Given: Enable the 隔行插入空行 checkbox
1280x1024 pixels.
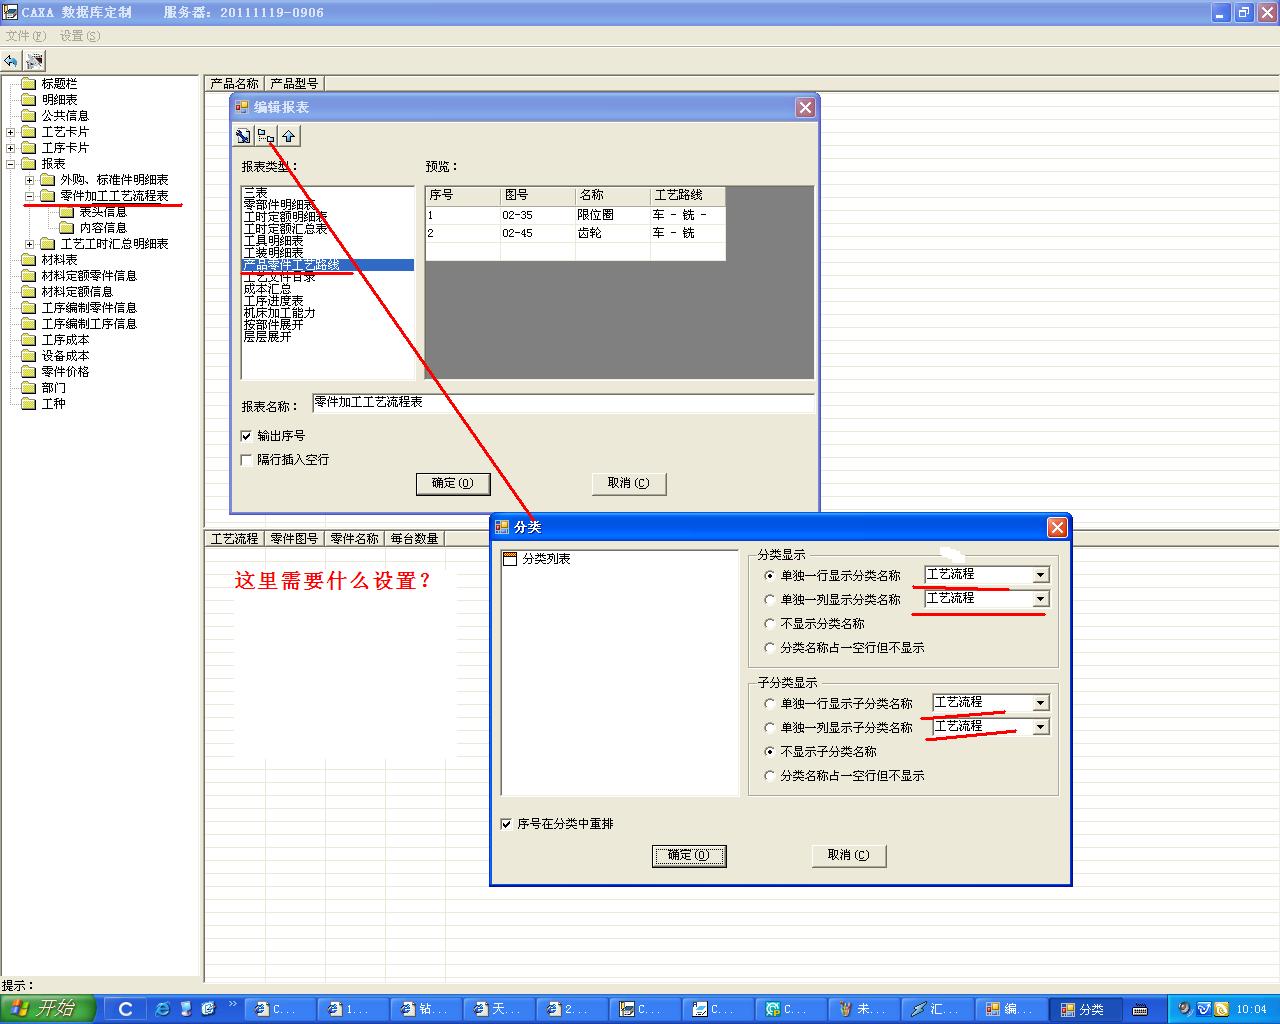Looking at the screenshot, I should [x=247, y=460].
